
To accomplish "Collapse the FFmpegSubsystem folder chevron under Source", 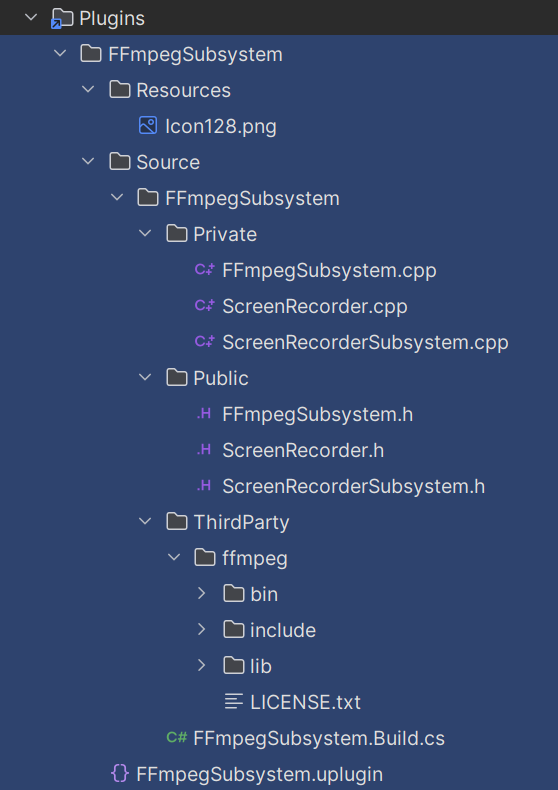I will coord(117,198).
